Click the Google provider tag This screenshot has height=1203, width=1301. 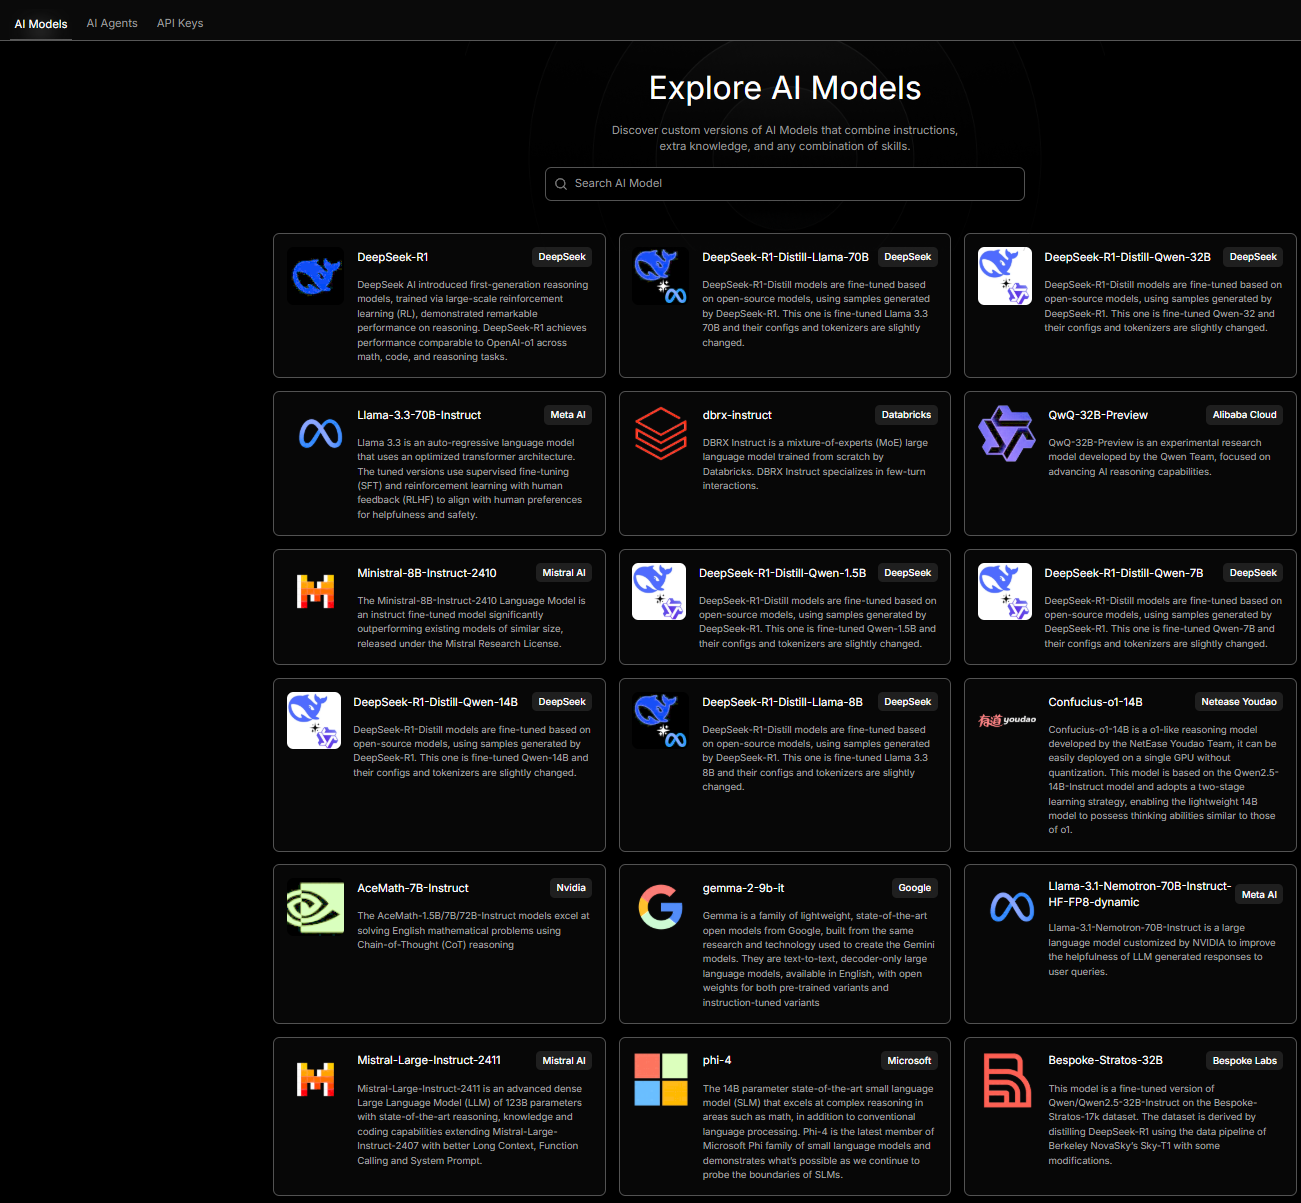[x=914, y=888]
